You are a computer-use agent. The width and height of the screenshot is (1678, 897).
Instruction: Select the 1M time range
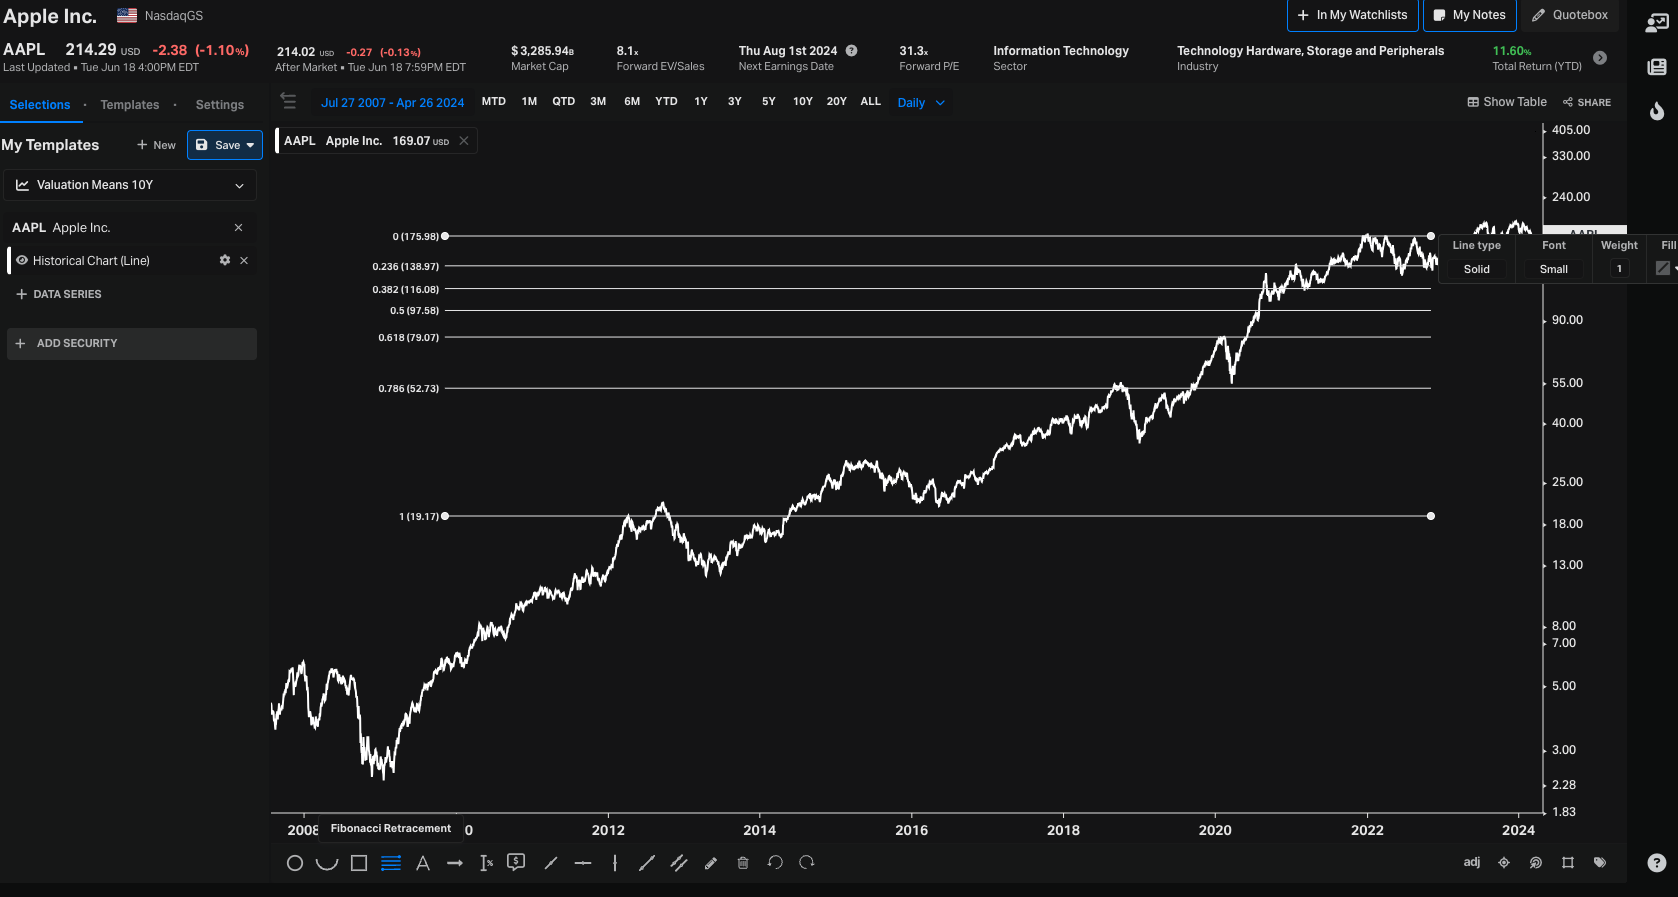tap(530, 101)
